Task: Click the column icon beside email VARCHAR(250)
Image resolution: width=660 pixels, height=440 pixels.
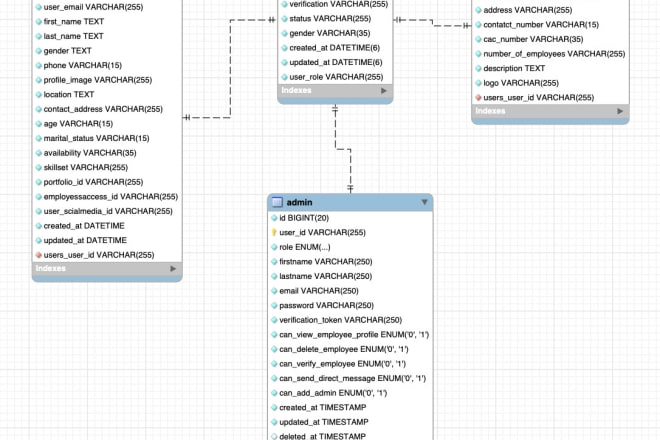Action: [274, 291]
